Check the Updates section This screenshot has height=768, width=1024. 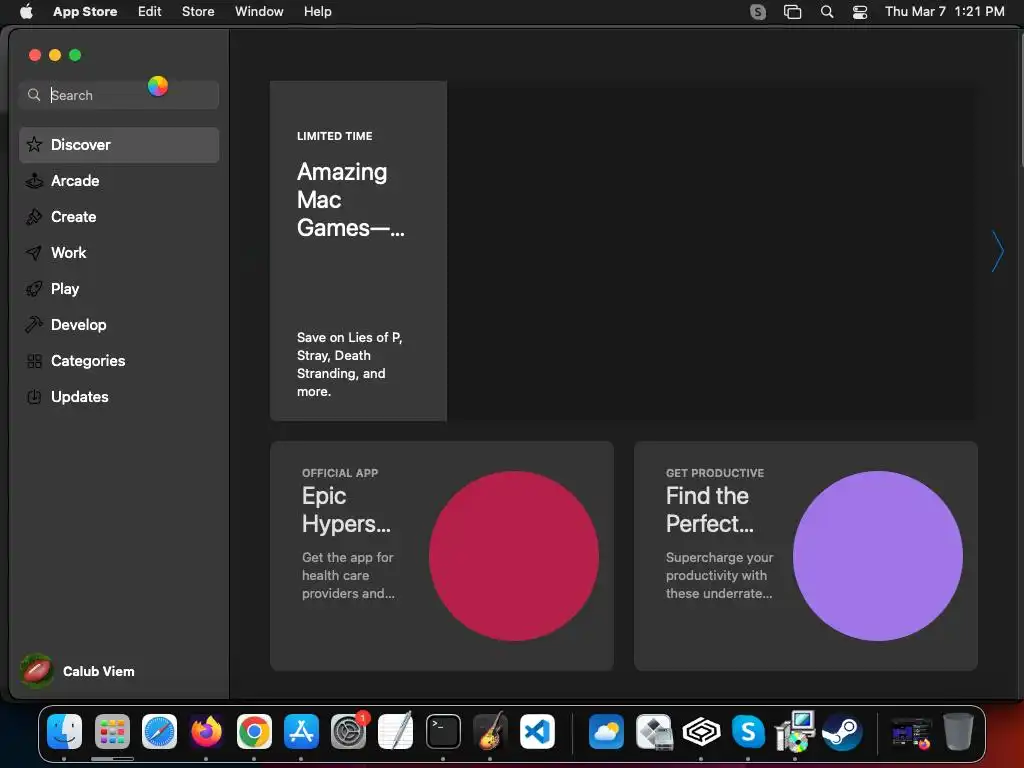click(x=119, y=396)
